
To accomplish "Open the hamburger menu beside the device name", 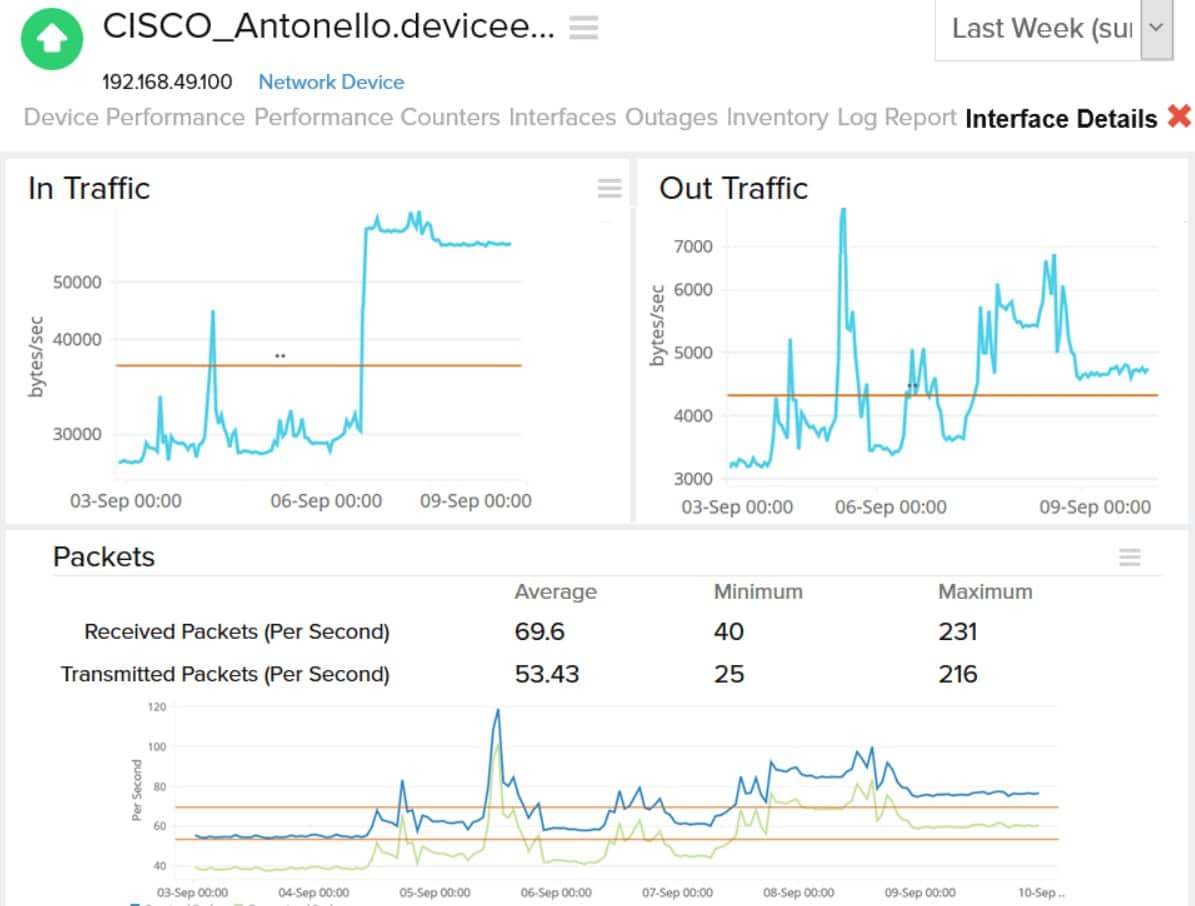I will pyautogui.click(x=584, y=27).
